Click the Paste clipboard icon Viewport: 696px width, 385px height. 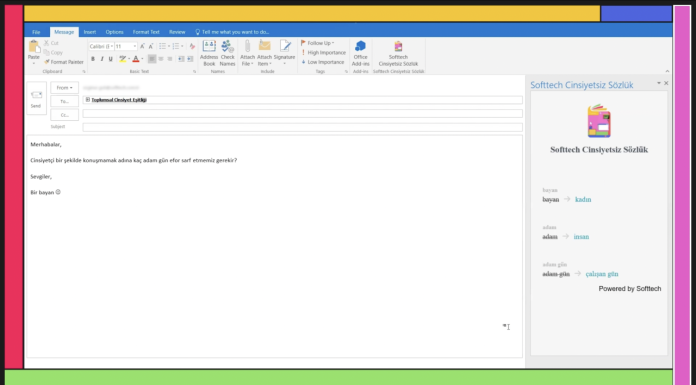(34, 47)
